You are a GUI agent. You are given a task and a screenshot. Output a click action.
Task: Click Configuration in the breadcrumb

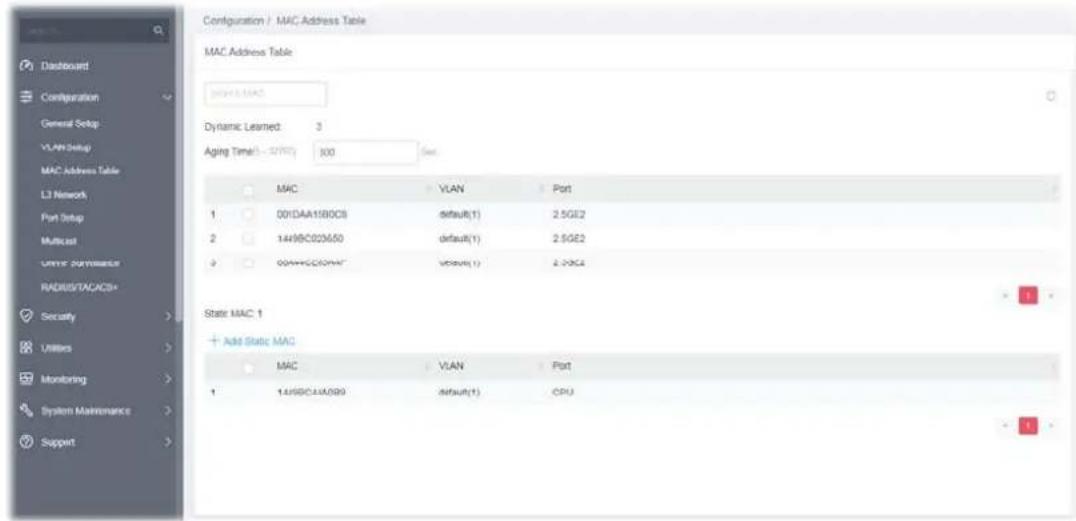[233, 21]
